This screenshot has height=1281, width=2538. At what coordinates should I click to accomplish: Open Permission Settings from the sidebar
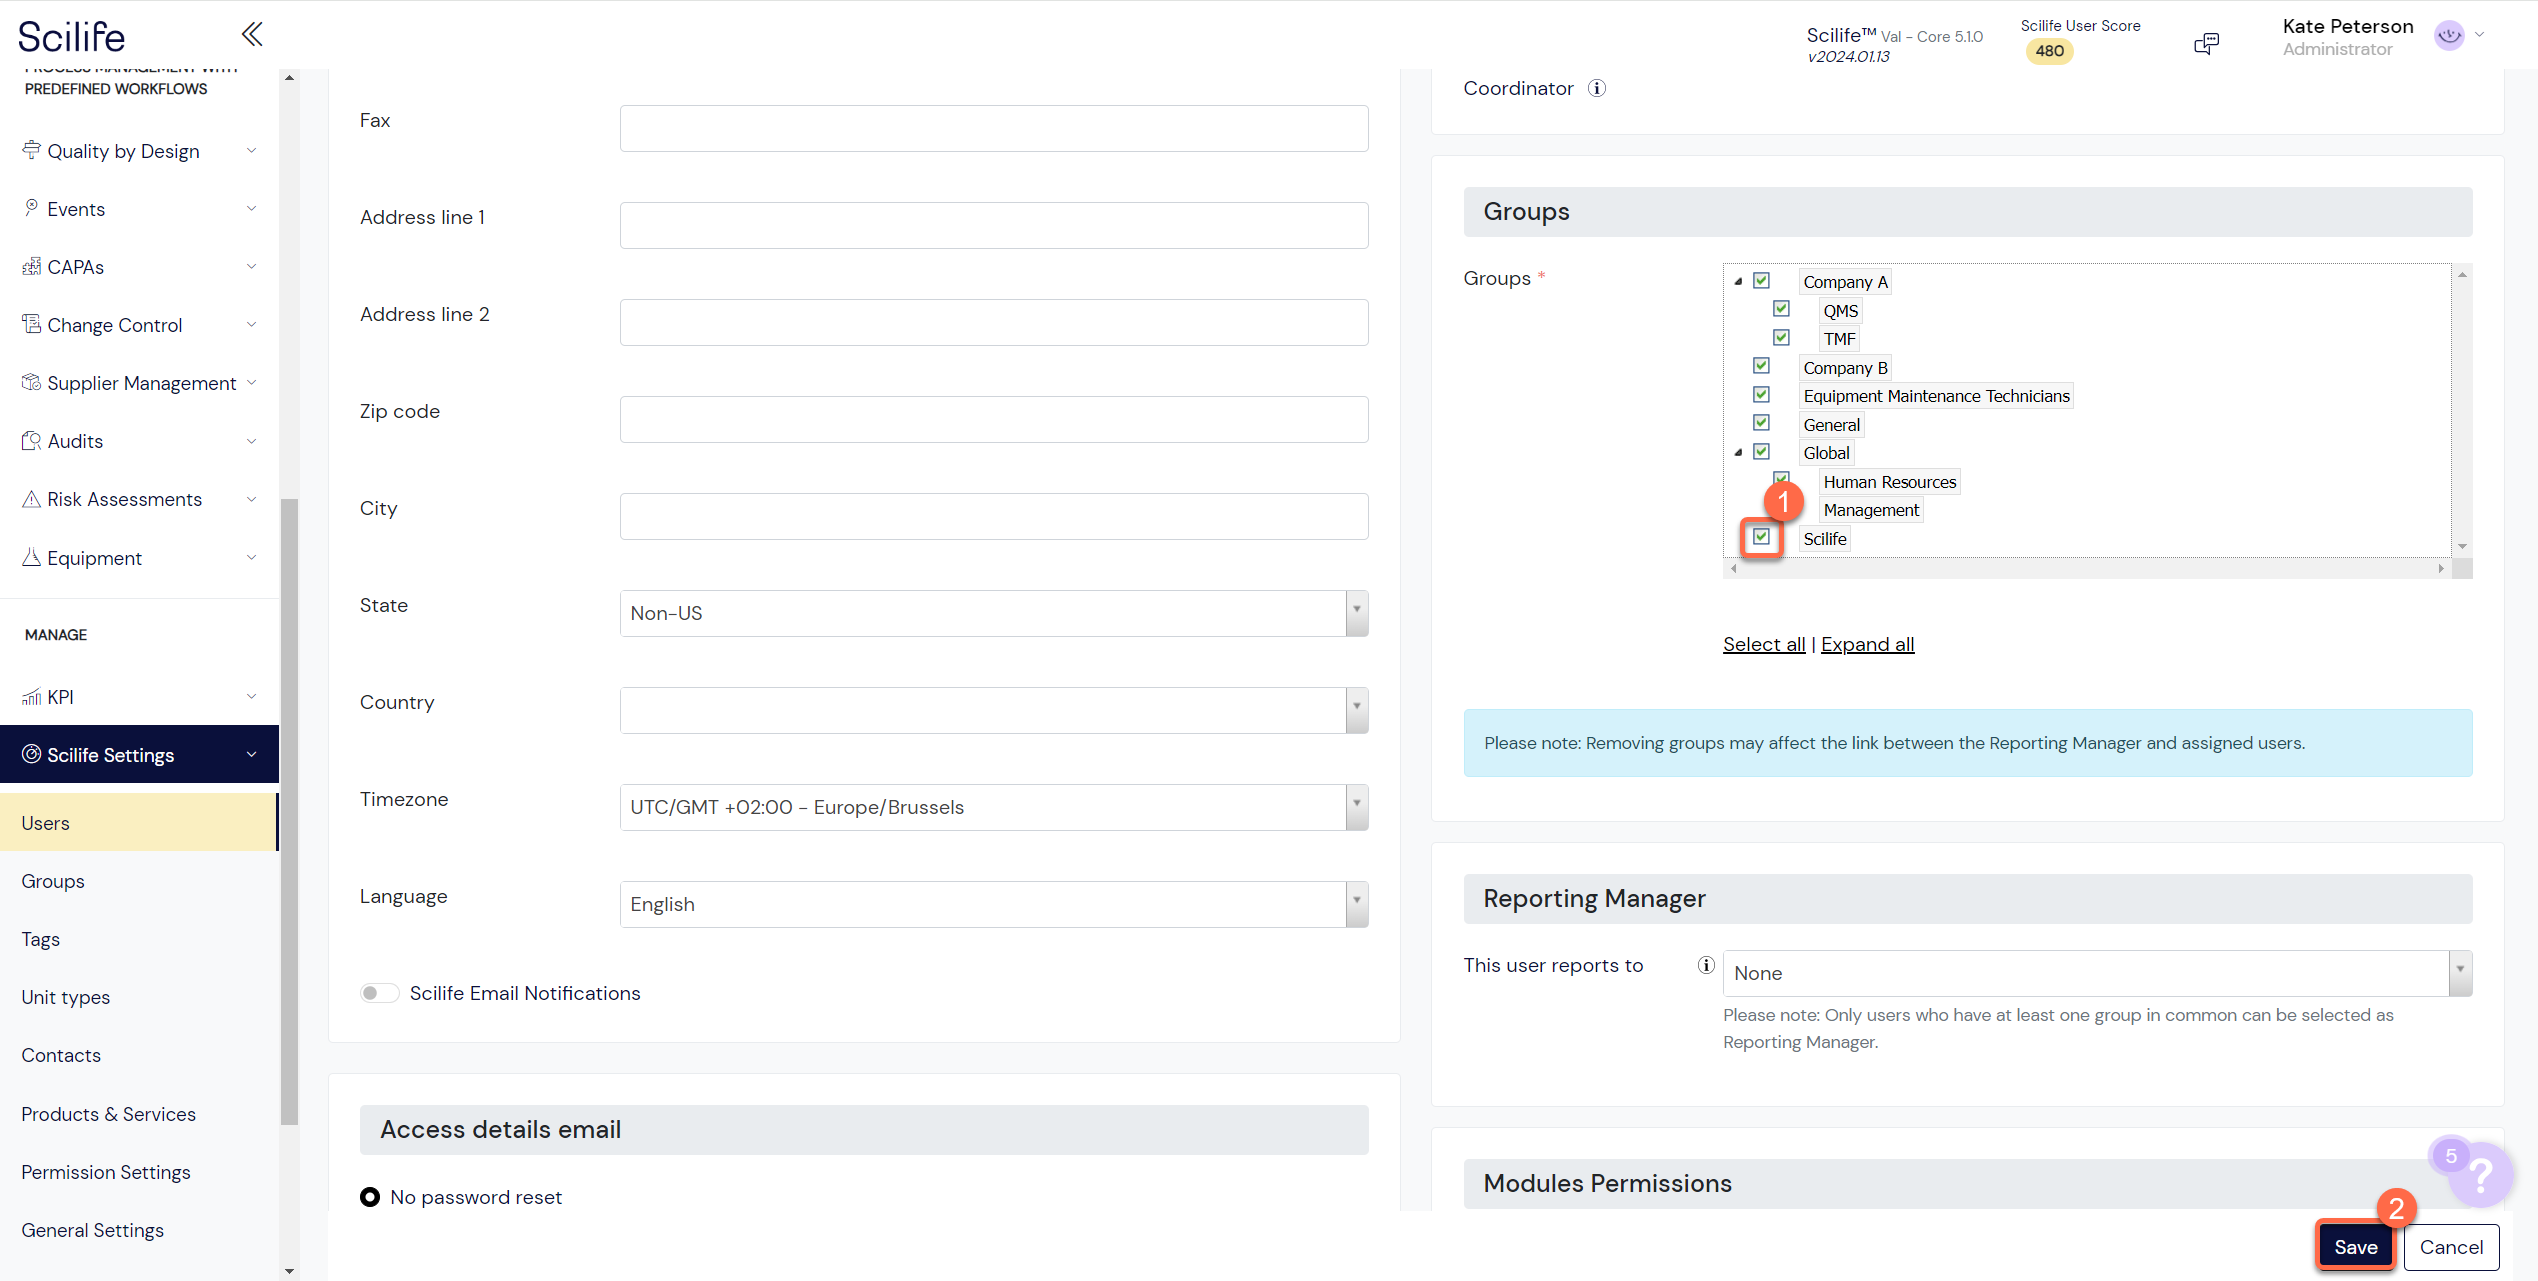tap(105, 1171)
